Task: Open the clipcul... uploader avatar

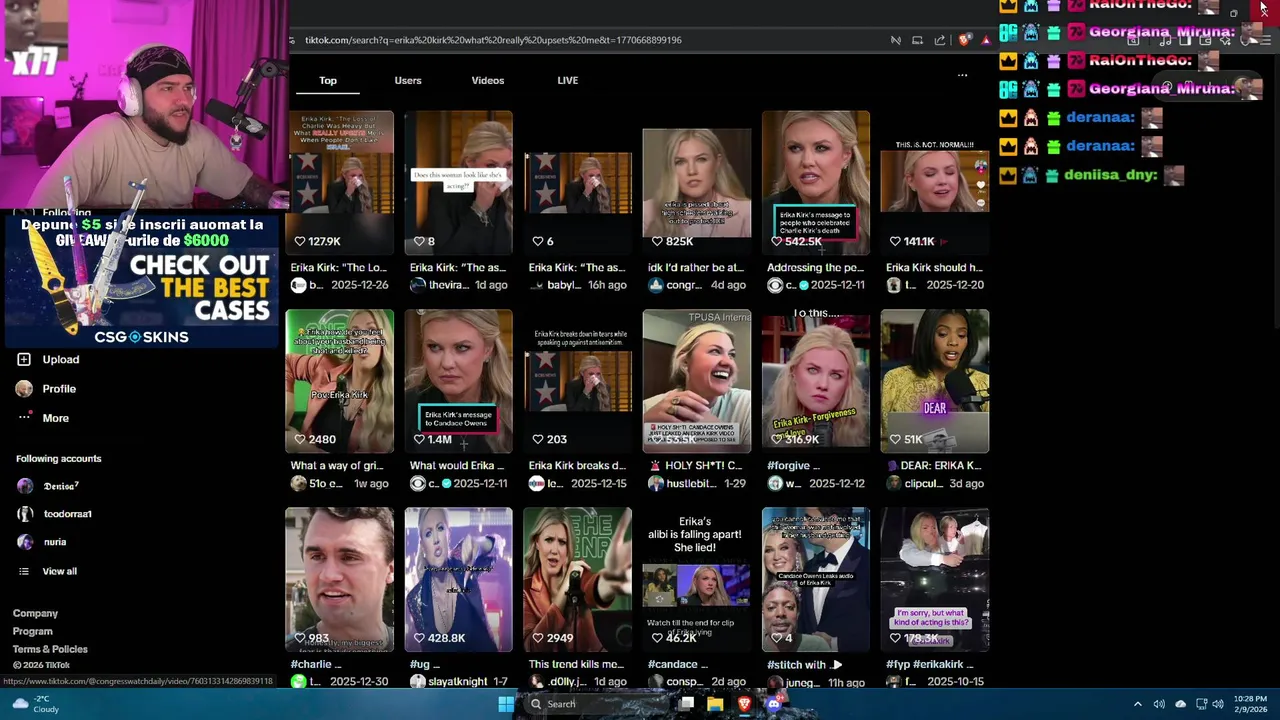Action: pos(893,483)
